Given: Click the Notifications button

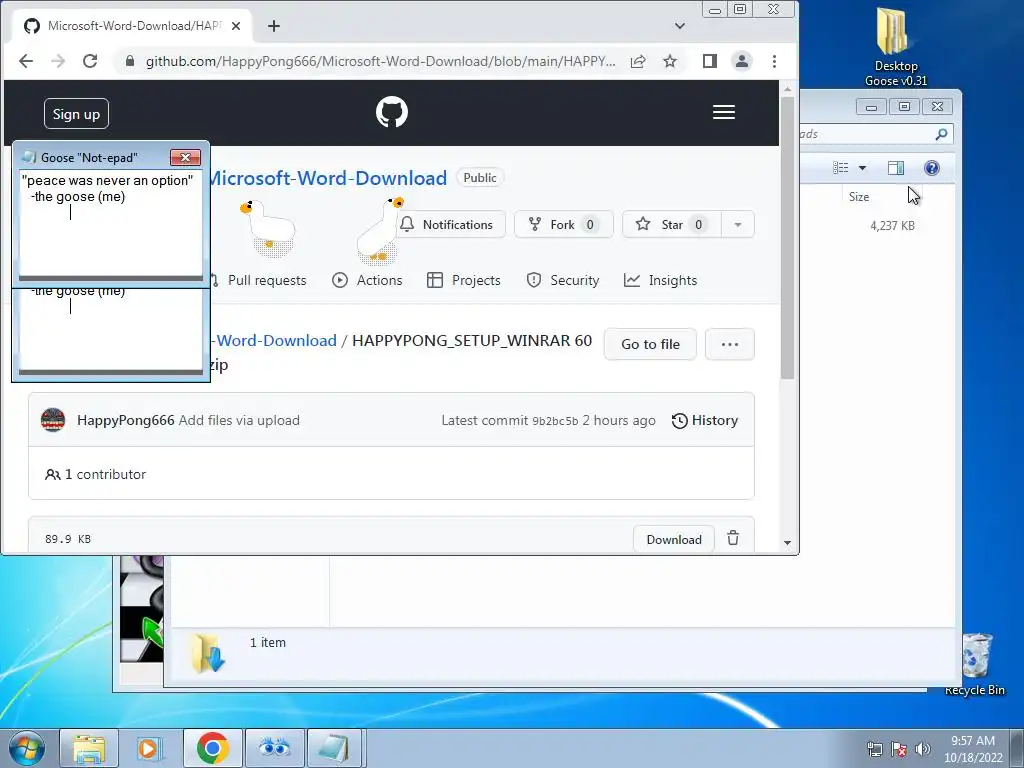Looking at the screenshot, I should point(451,225).
